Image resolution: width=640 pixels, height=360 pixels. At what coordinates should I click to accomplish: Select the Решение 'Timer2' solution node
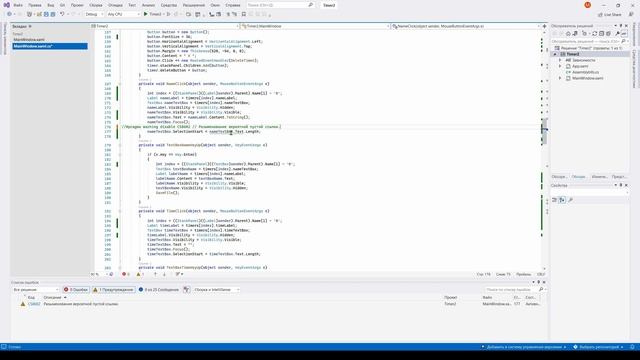(591, 48)
